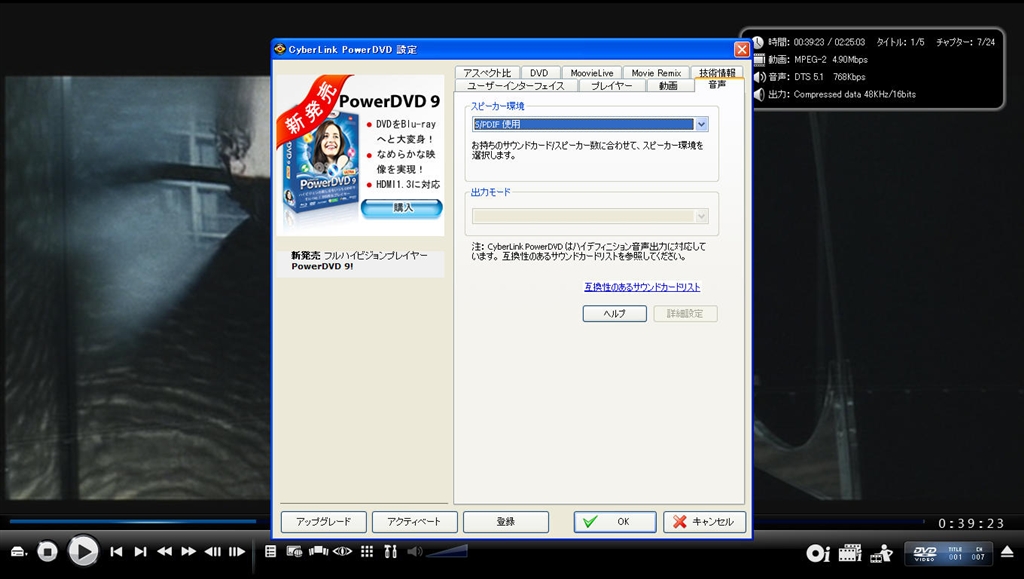Switch to the 動画 tab

[x=668, y=86]
